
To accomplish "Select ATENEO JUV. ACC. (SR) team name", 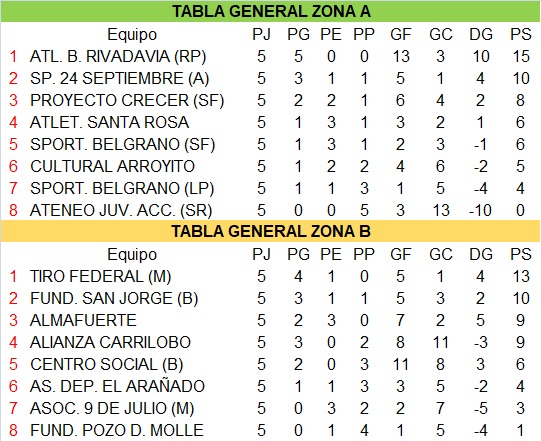I will [x=121, y=210].
